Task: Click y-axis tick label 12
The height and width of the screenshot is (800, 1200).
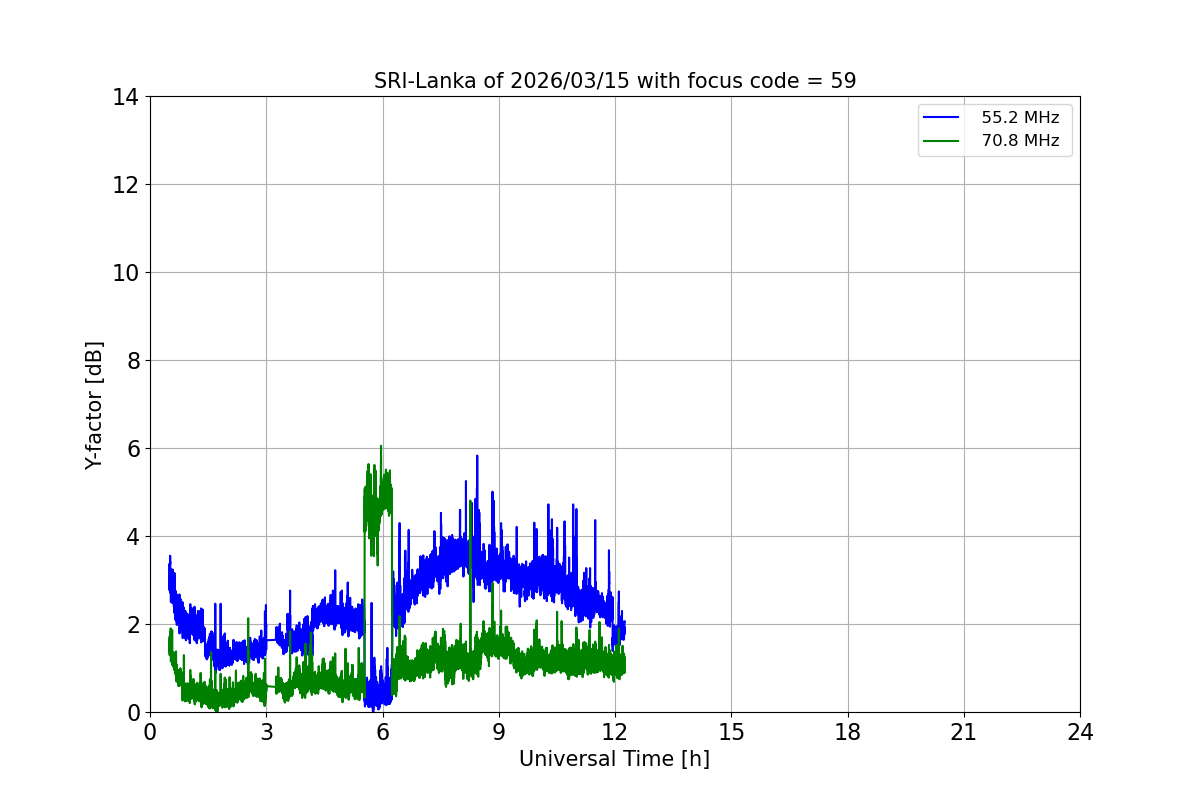Action: click(125, 185)
